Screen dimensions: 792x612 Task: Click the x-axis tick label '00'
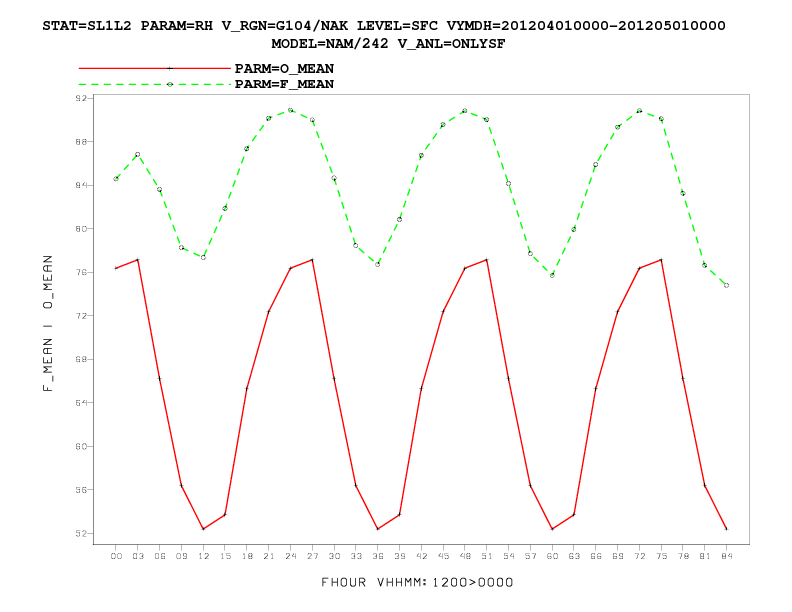[x=116, y=556]
